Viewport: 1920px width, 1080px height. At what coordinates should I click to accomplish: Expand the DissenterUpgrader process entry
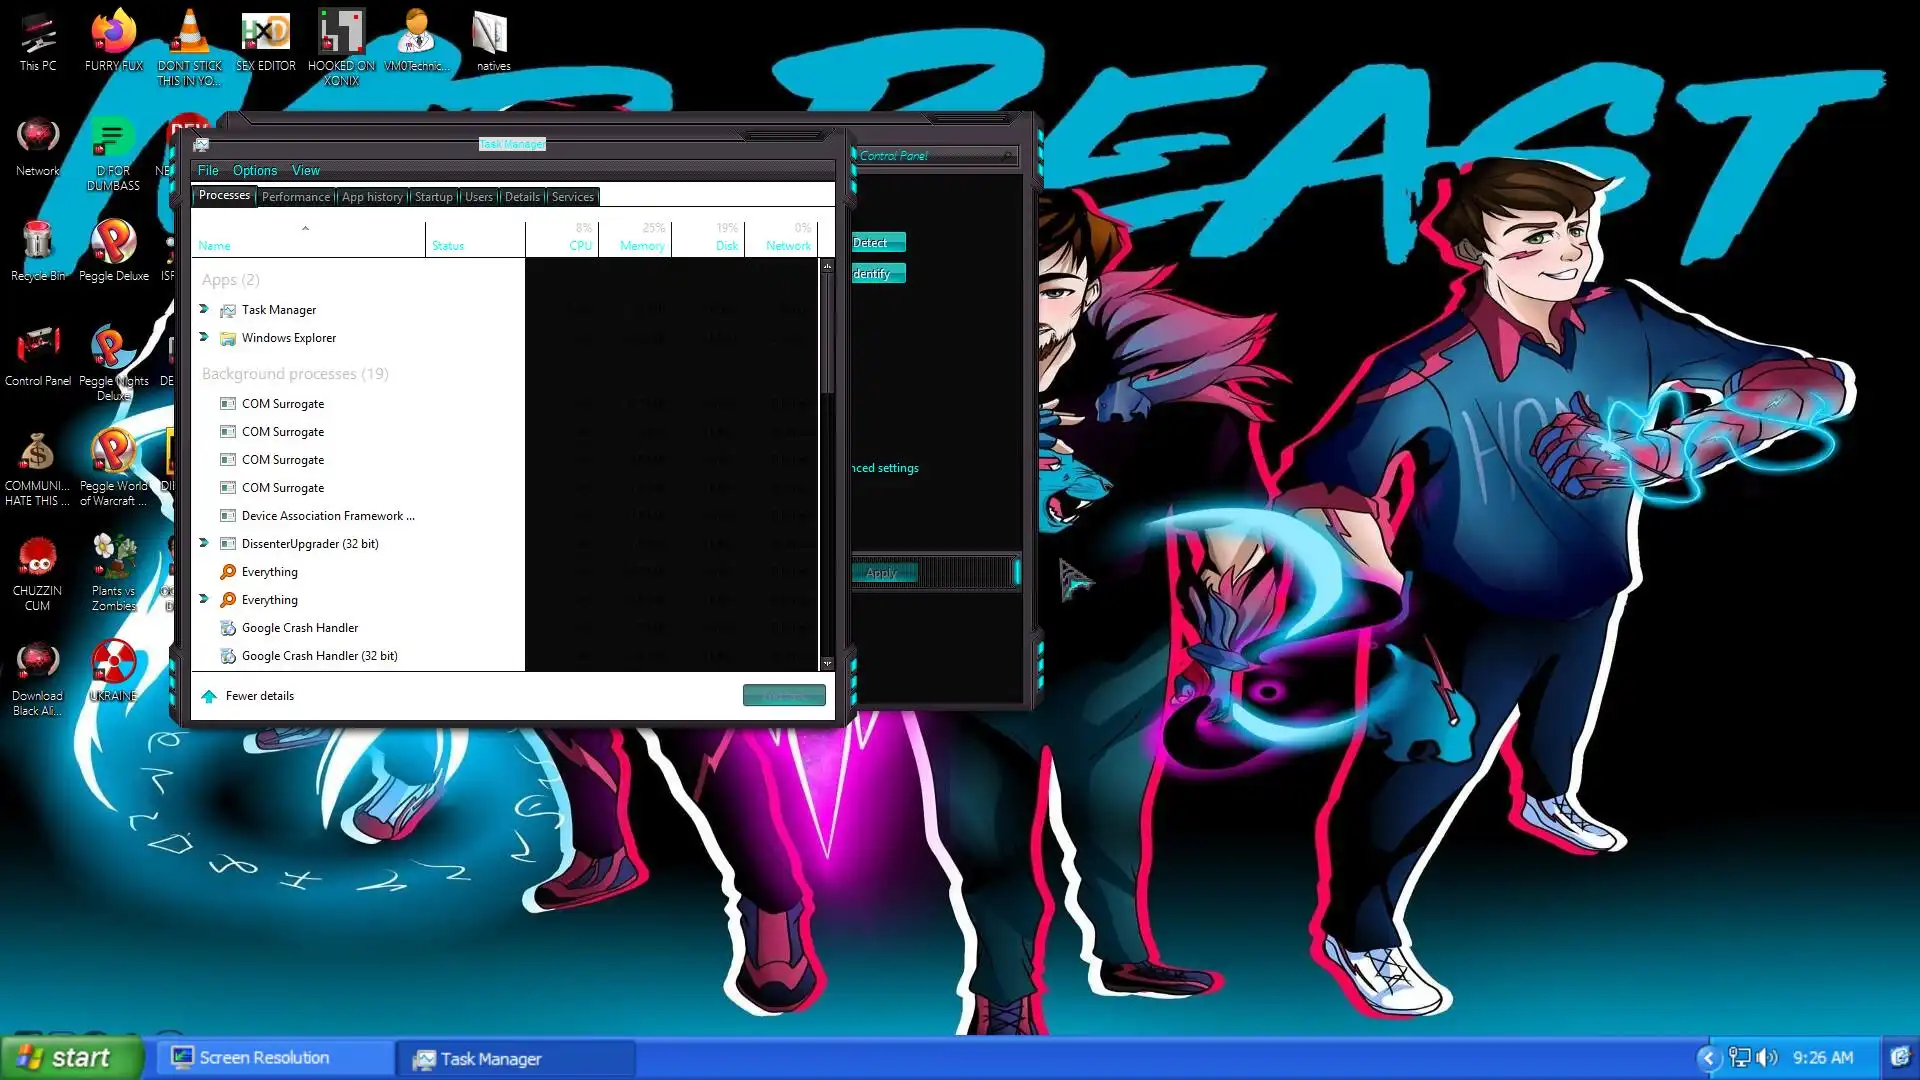pos(204,543)
